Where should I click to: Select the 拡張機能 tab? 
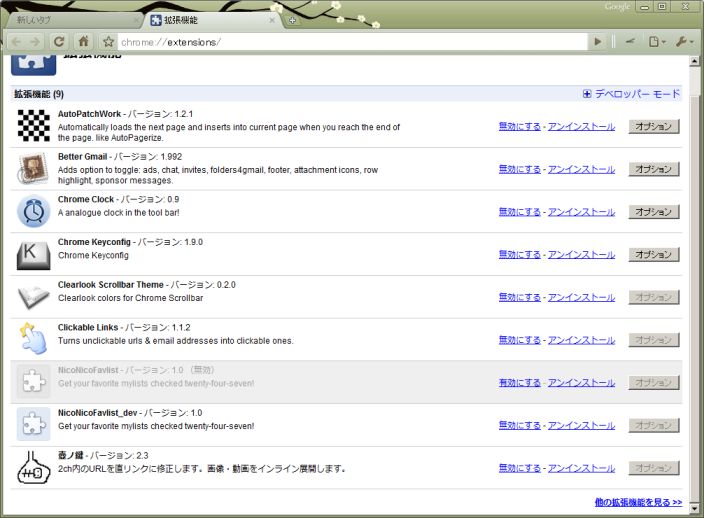click(211, 20)
